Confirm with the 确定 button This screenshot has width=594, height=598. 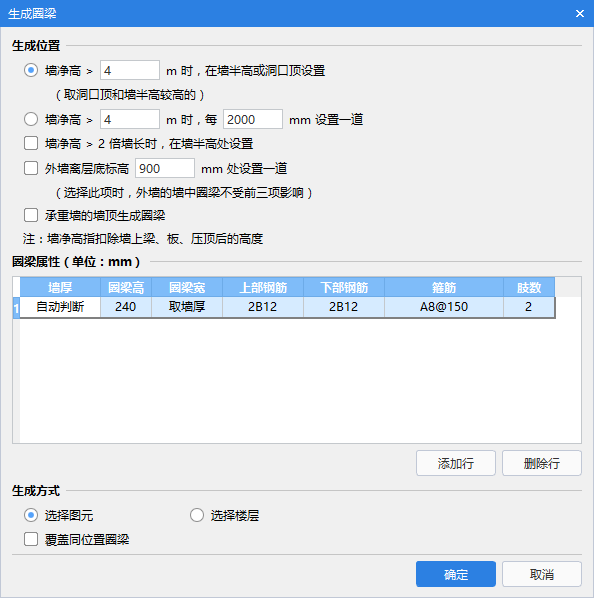pos(456,574)
